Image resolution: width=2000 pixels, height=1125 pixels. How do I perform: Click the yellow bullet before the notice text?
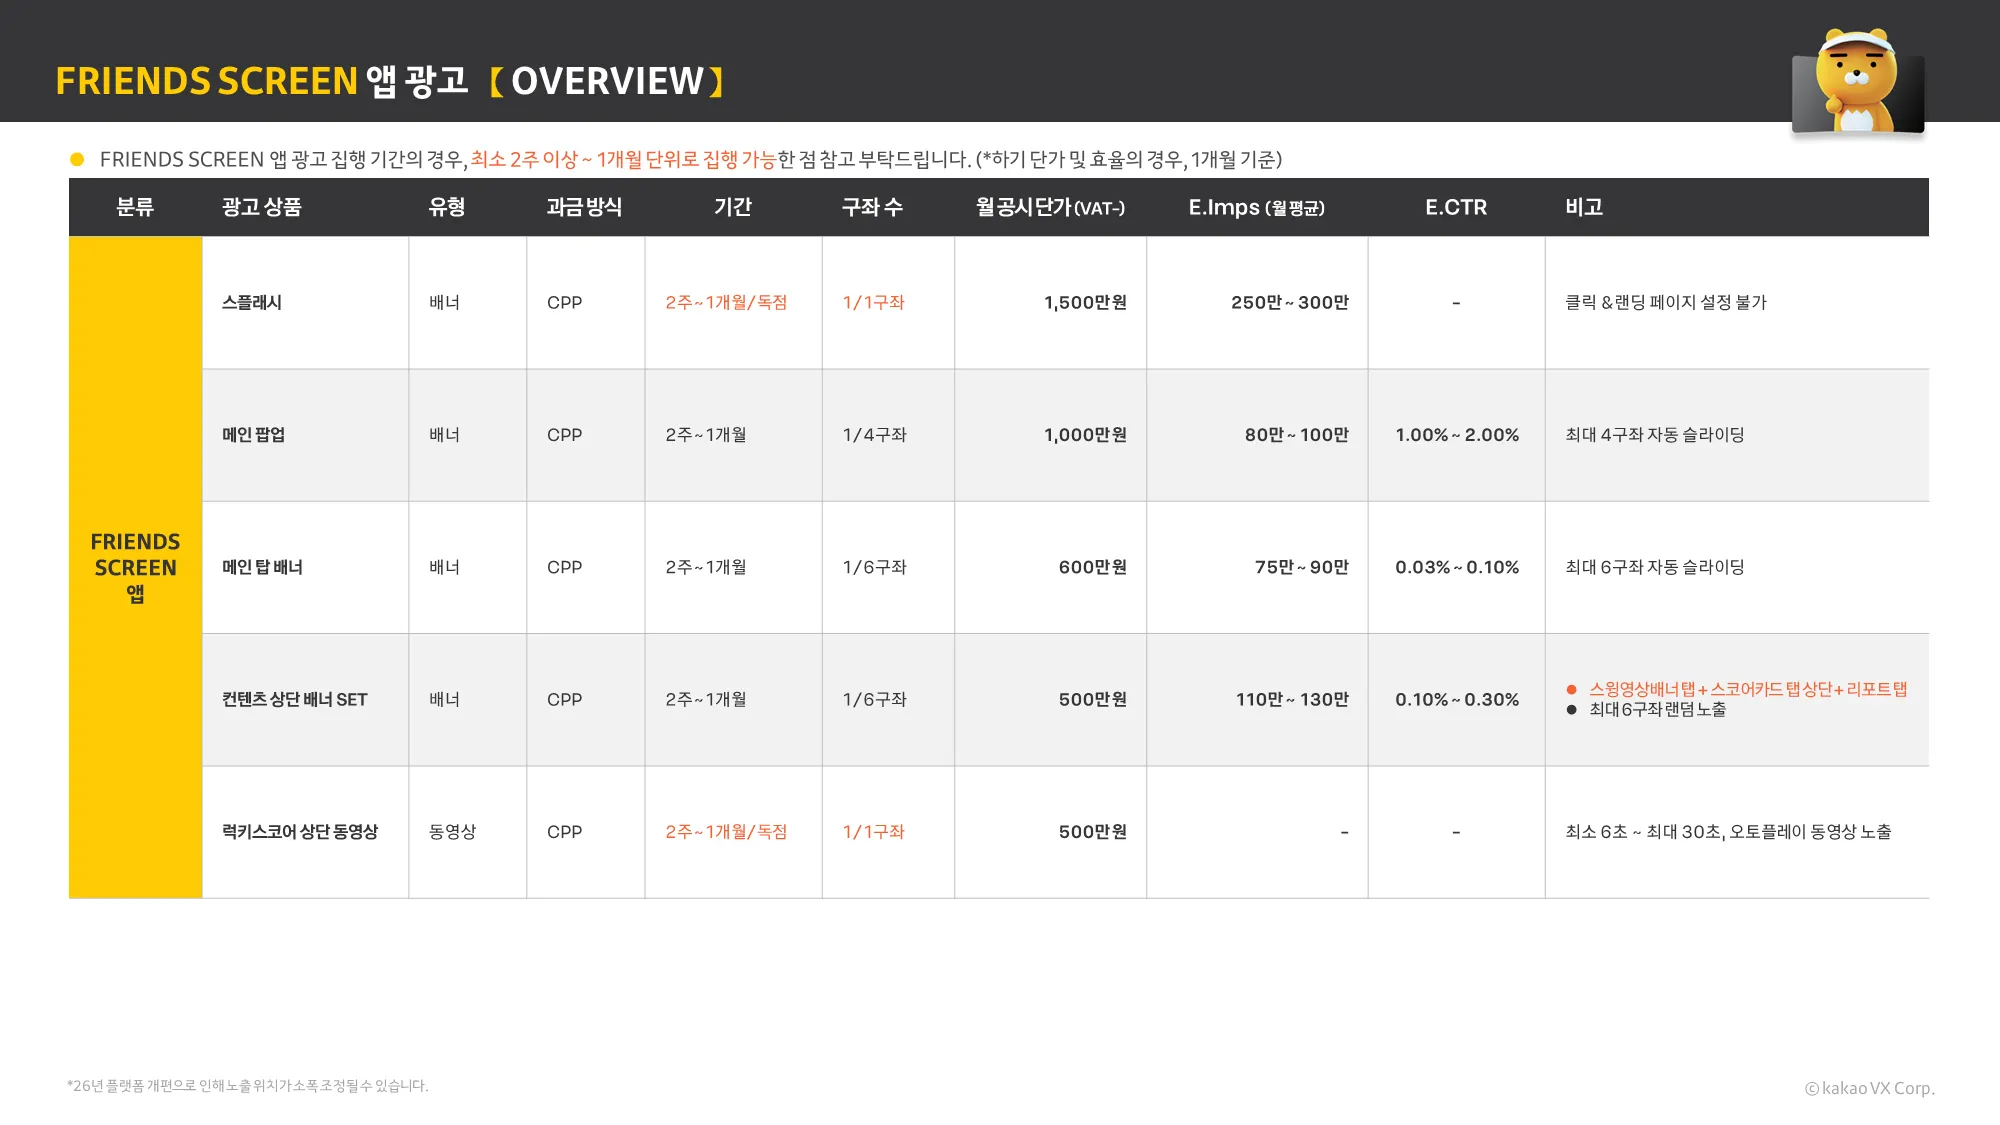point(77,160)
